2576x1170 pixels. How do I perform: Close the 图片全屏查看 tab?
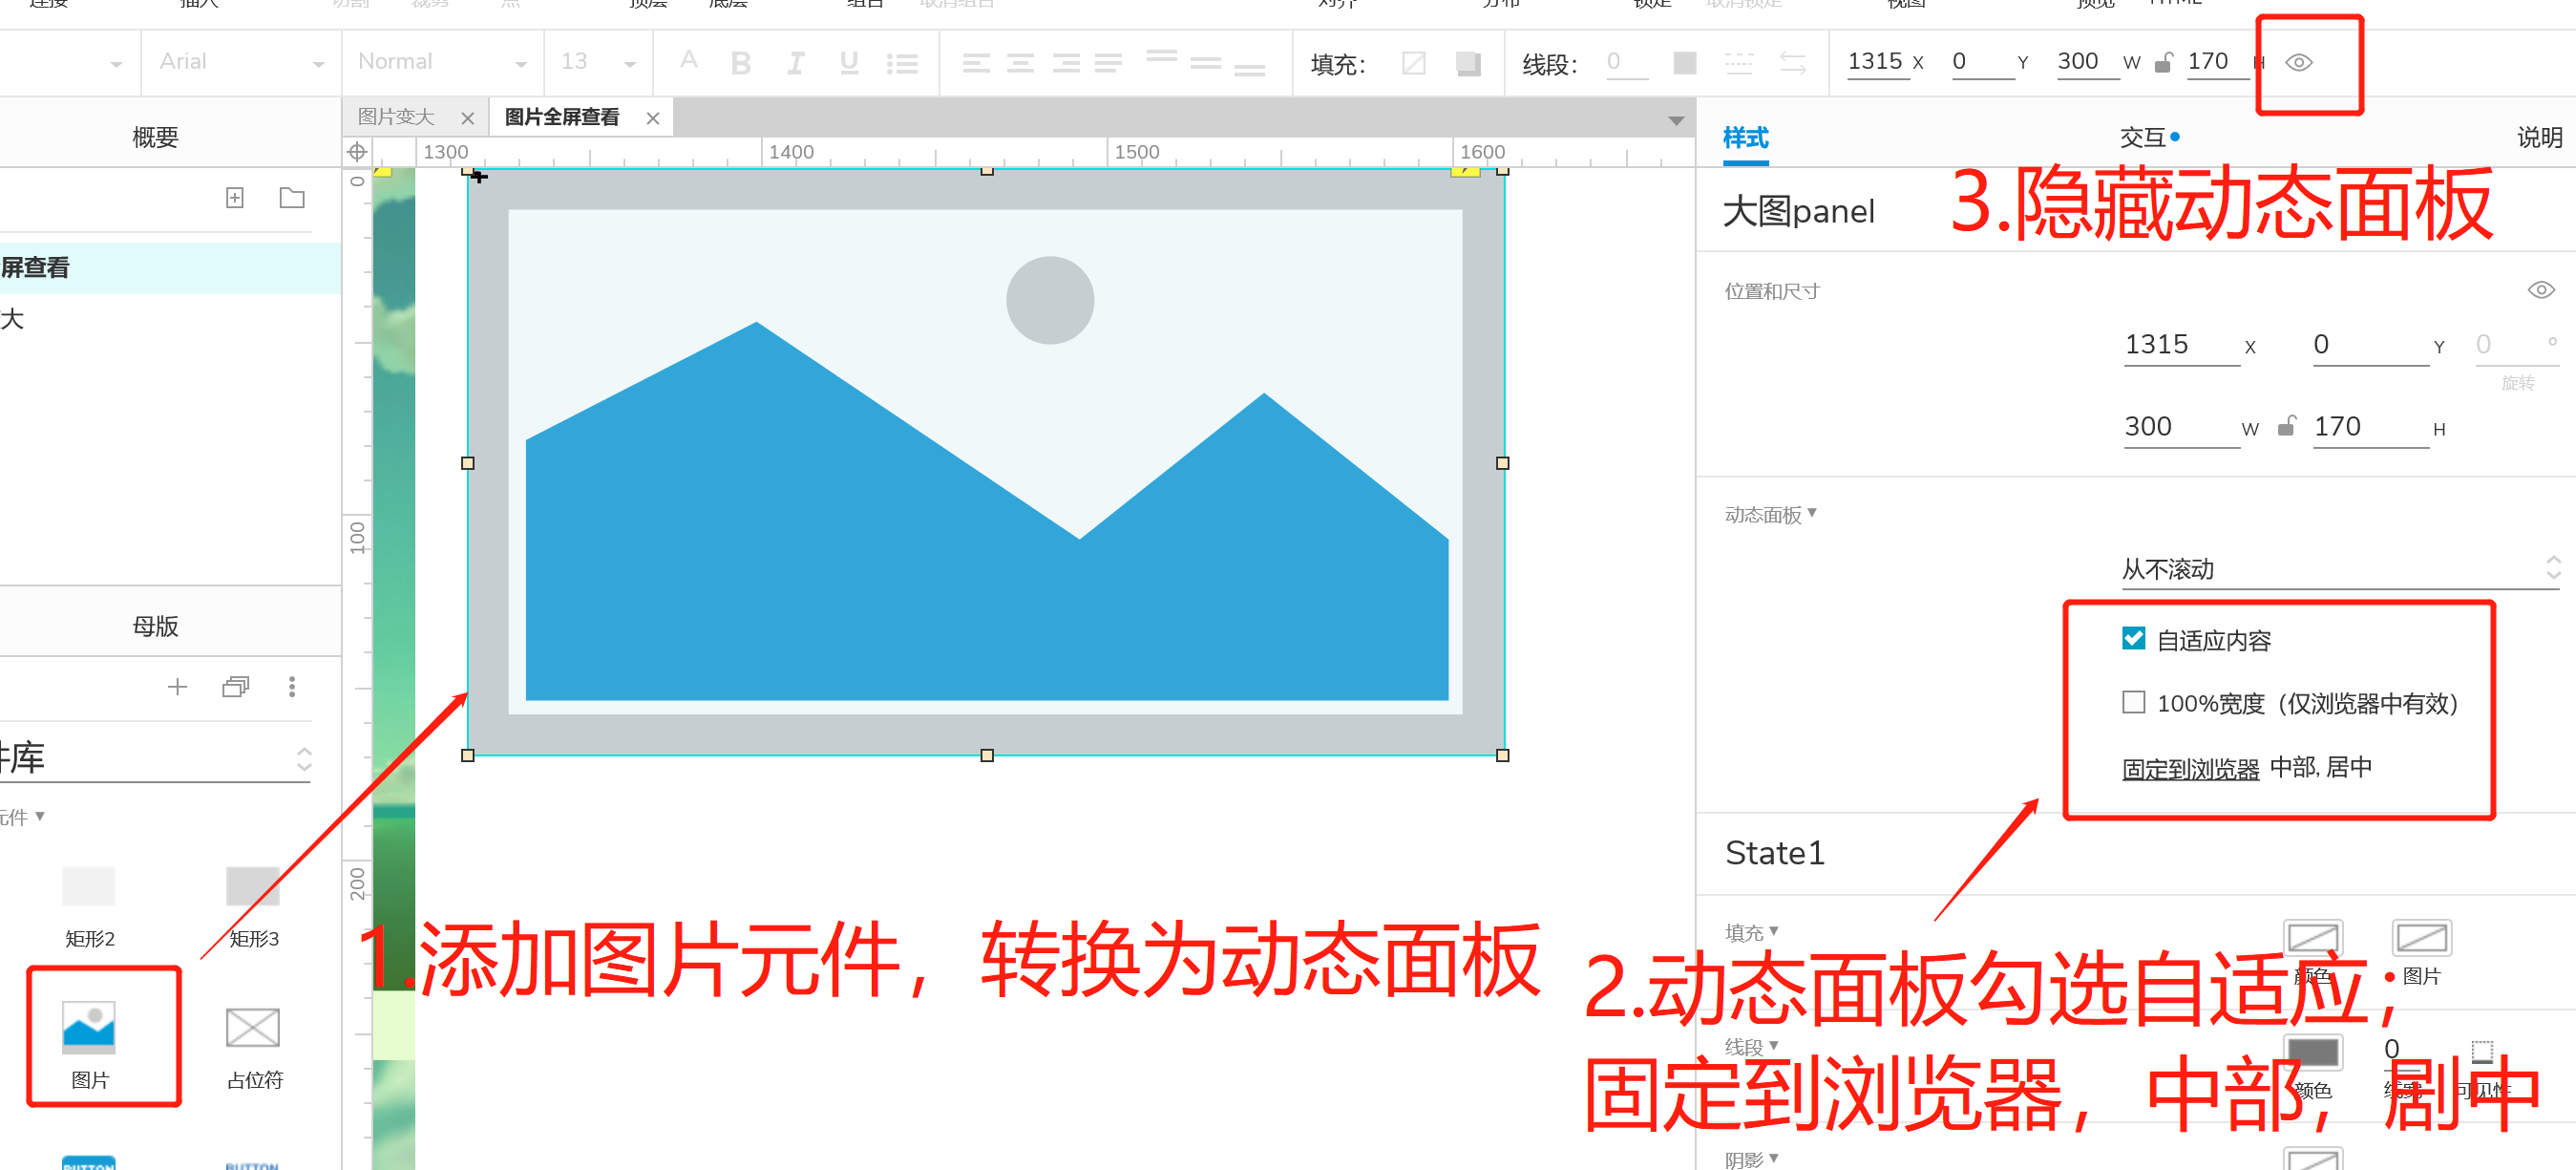coord(653,118)
